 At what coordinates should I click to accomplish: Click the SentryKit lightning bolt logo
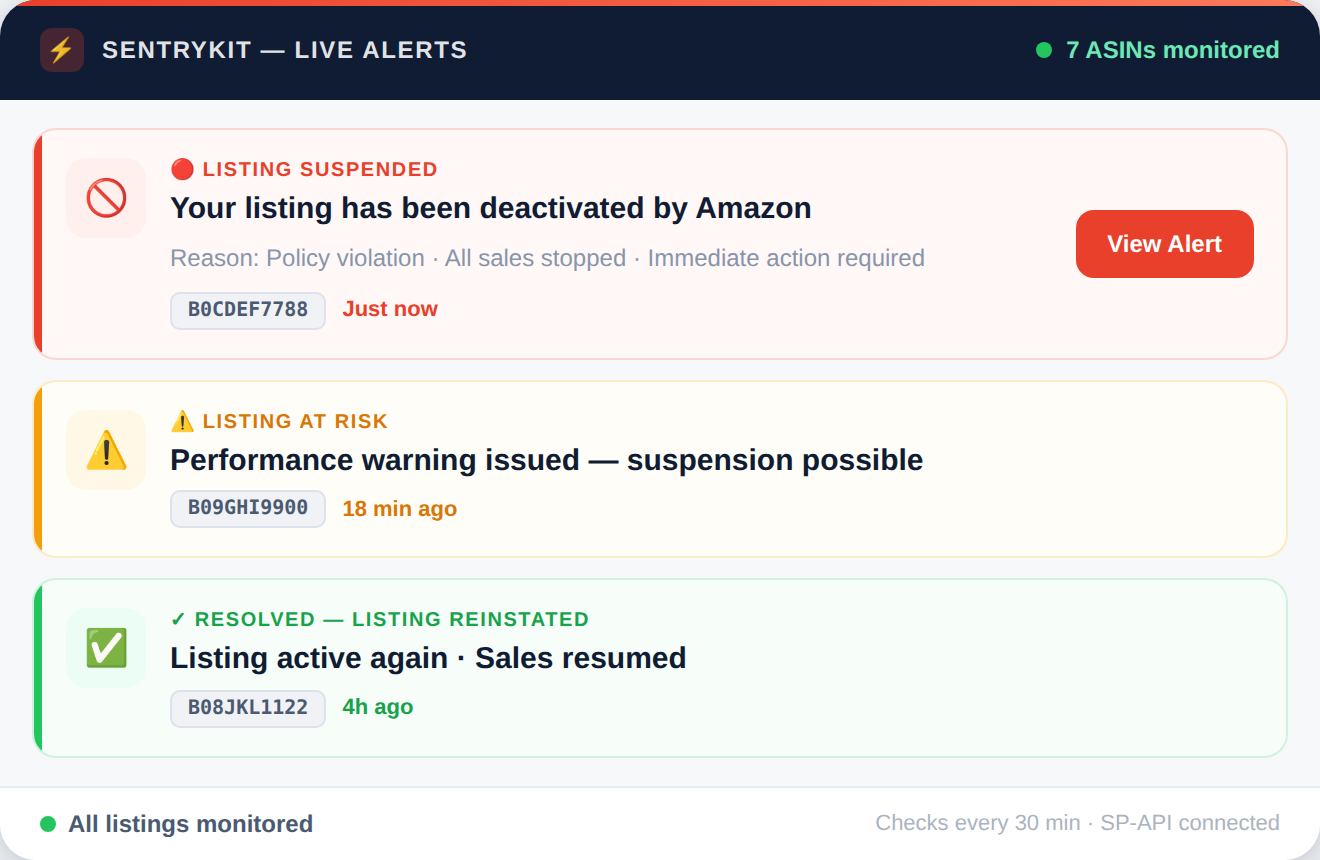click(x=62, y=50)
